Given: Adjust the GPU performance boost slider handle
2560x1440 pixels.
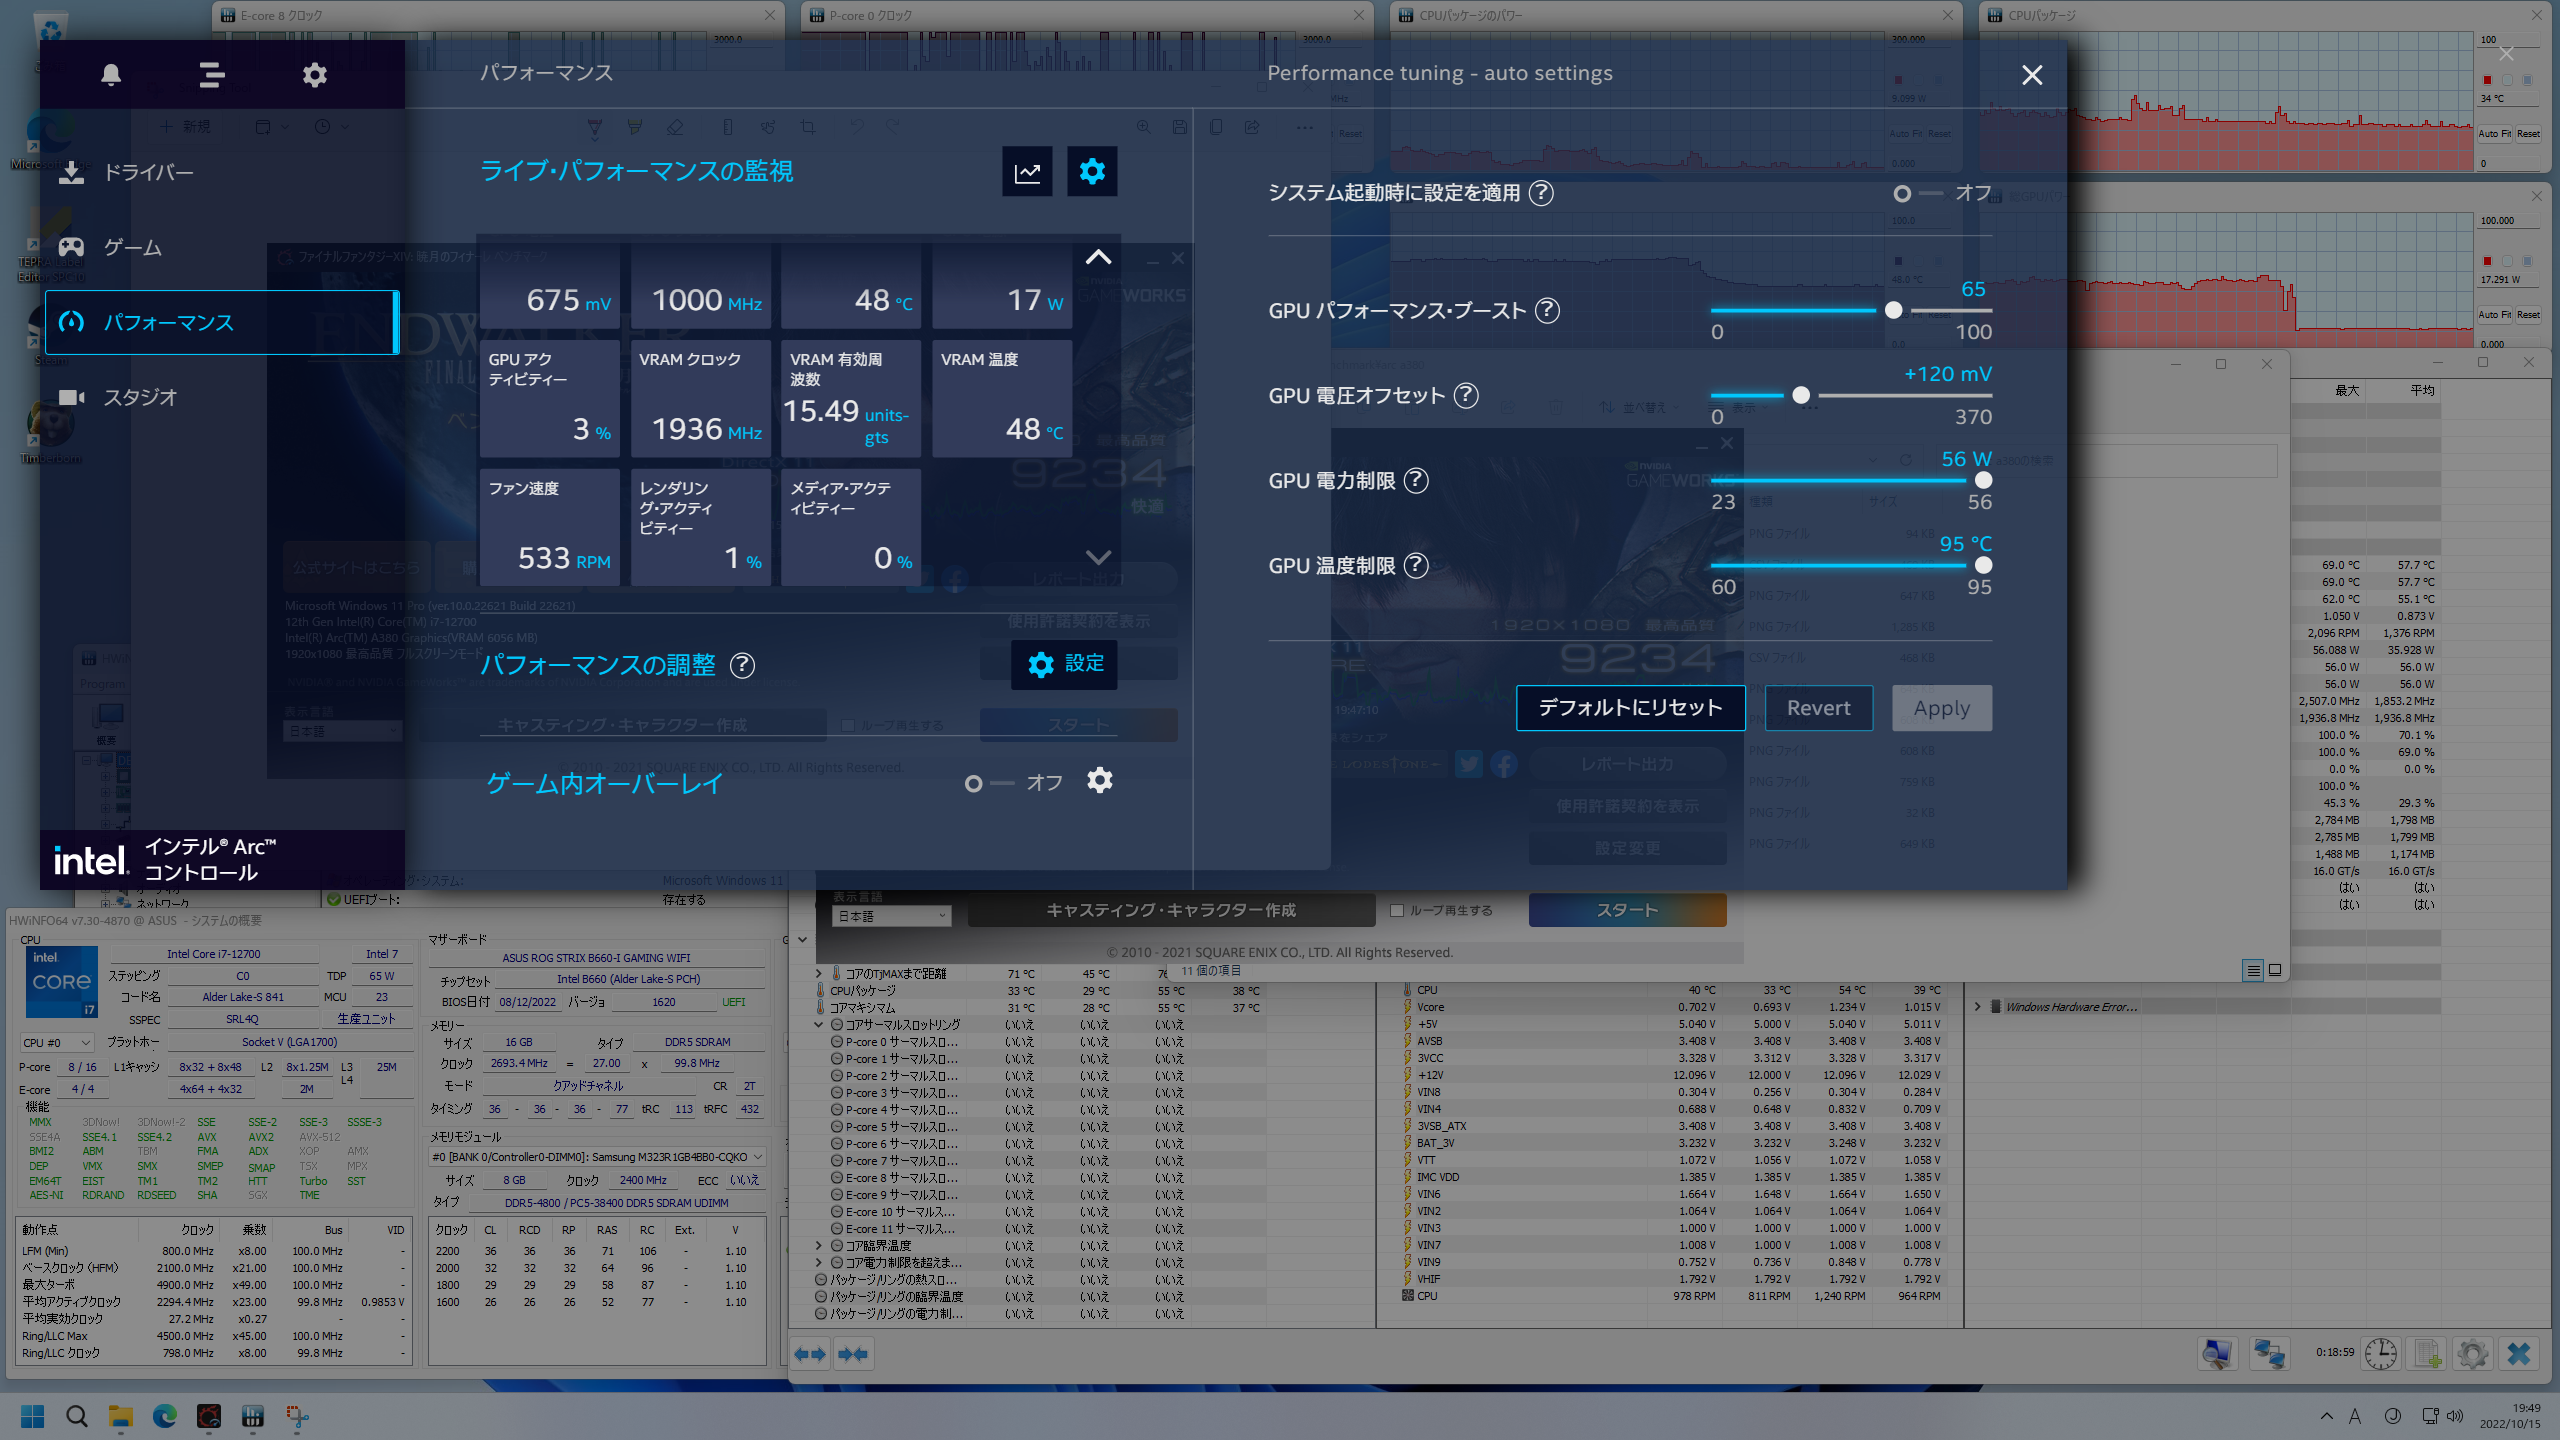Looking at the screenshot, I should coord(1893,310).
